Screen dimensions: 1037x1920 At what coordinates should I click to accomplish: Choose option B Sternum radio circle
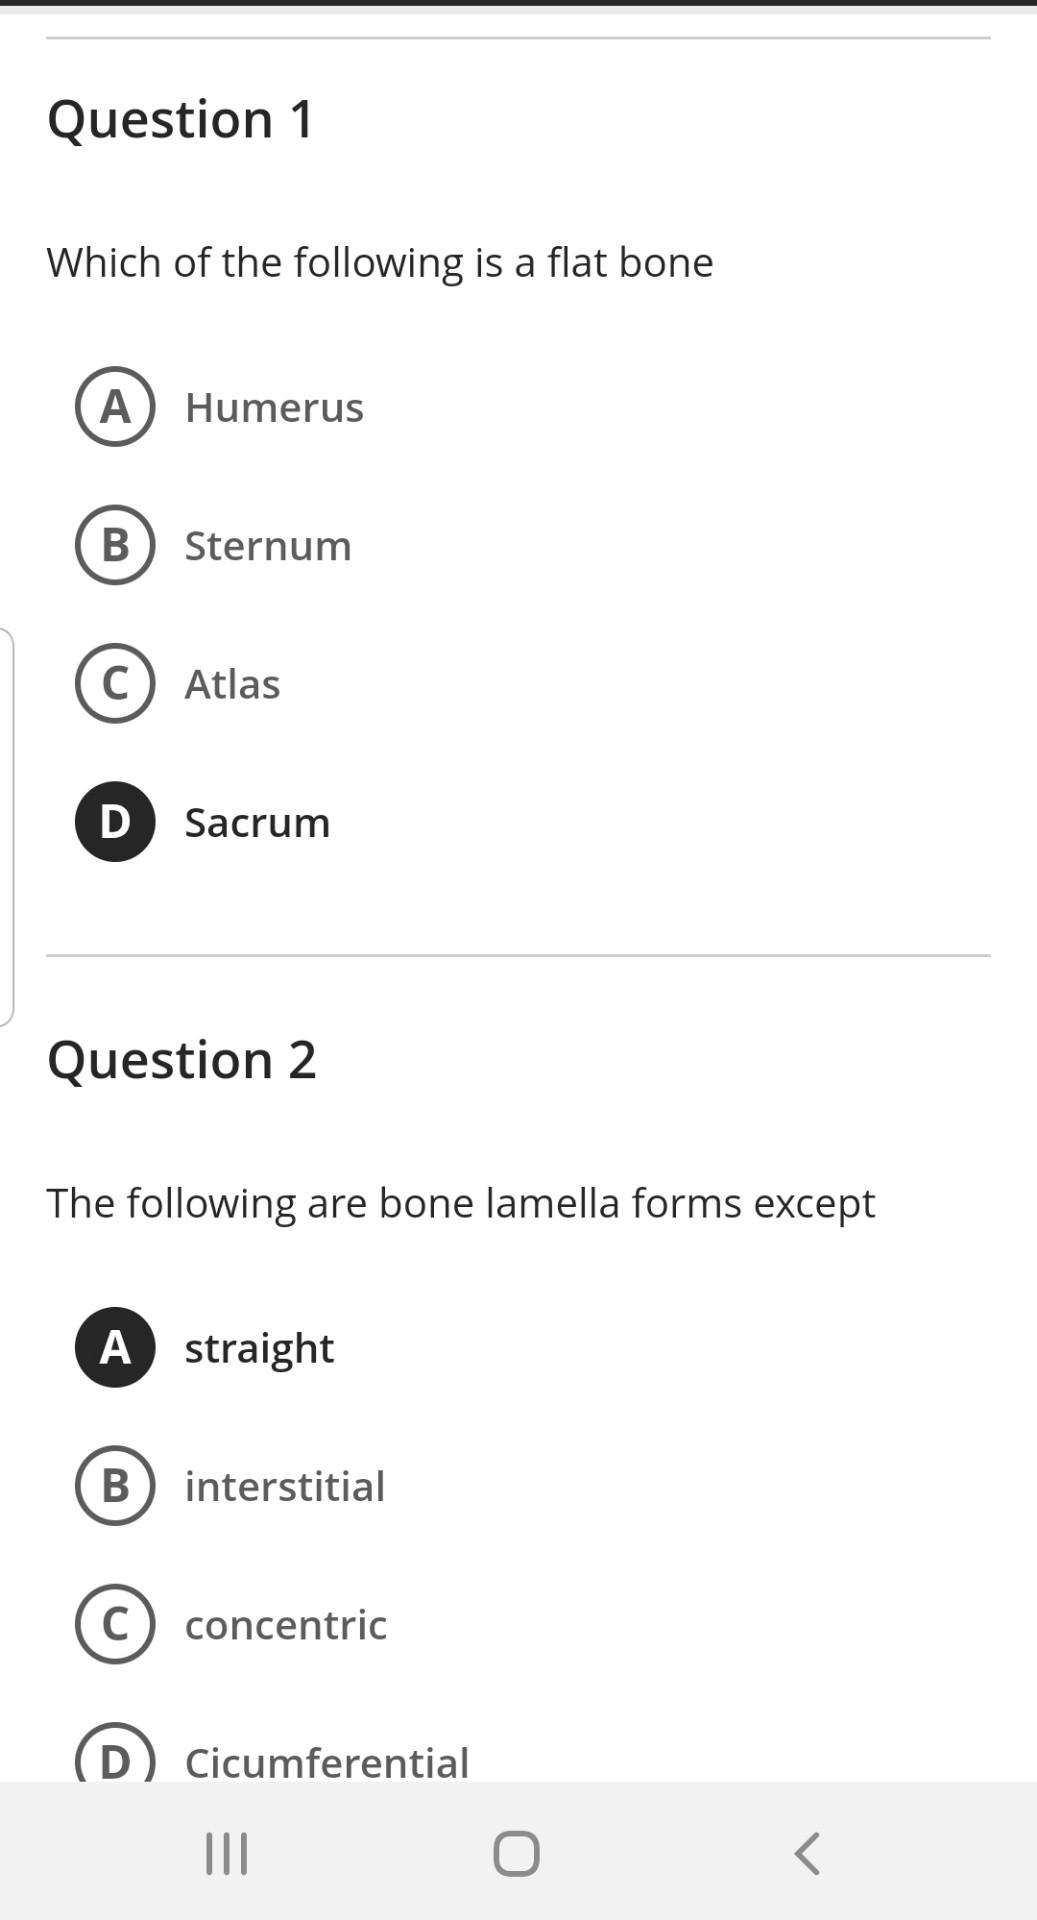(115, 545)
